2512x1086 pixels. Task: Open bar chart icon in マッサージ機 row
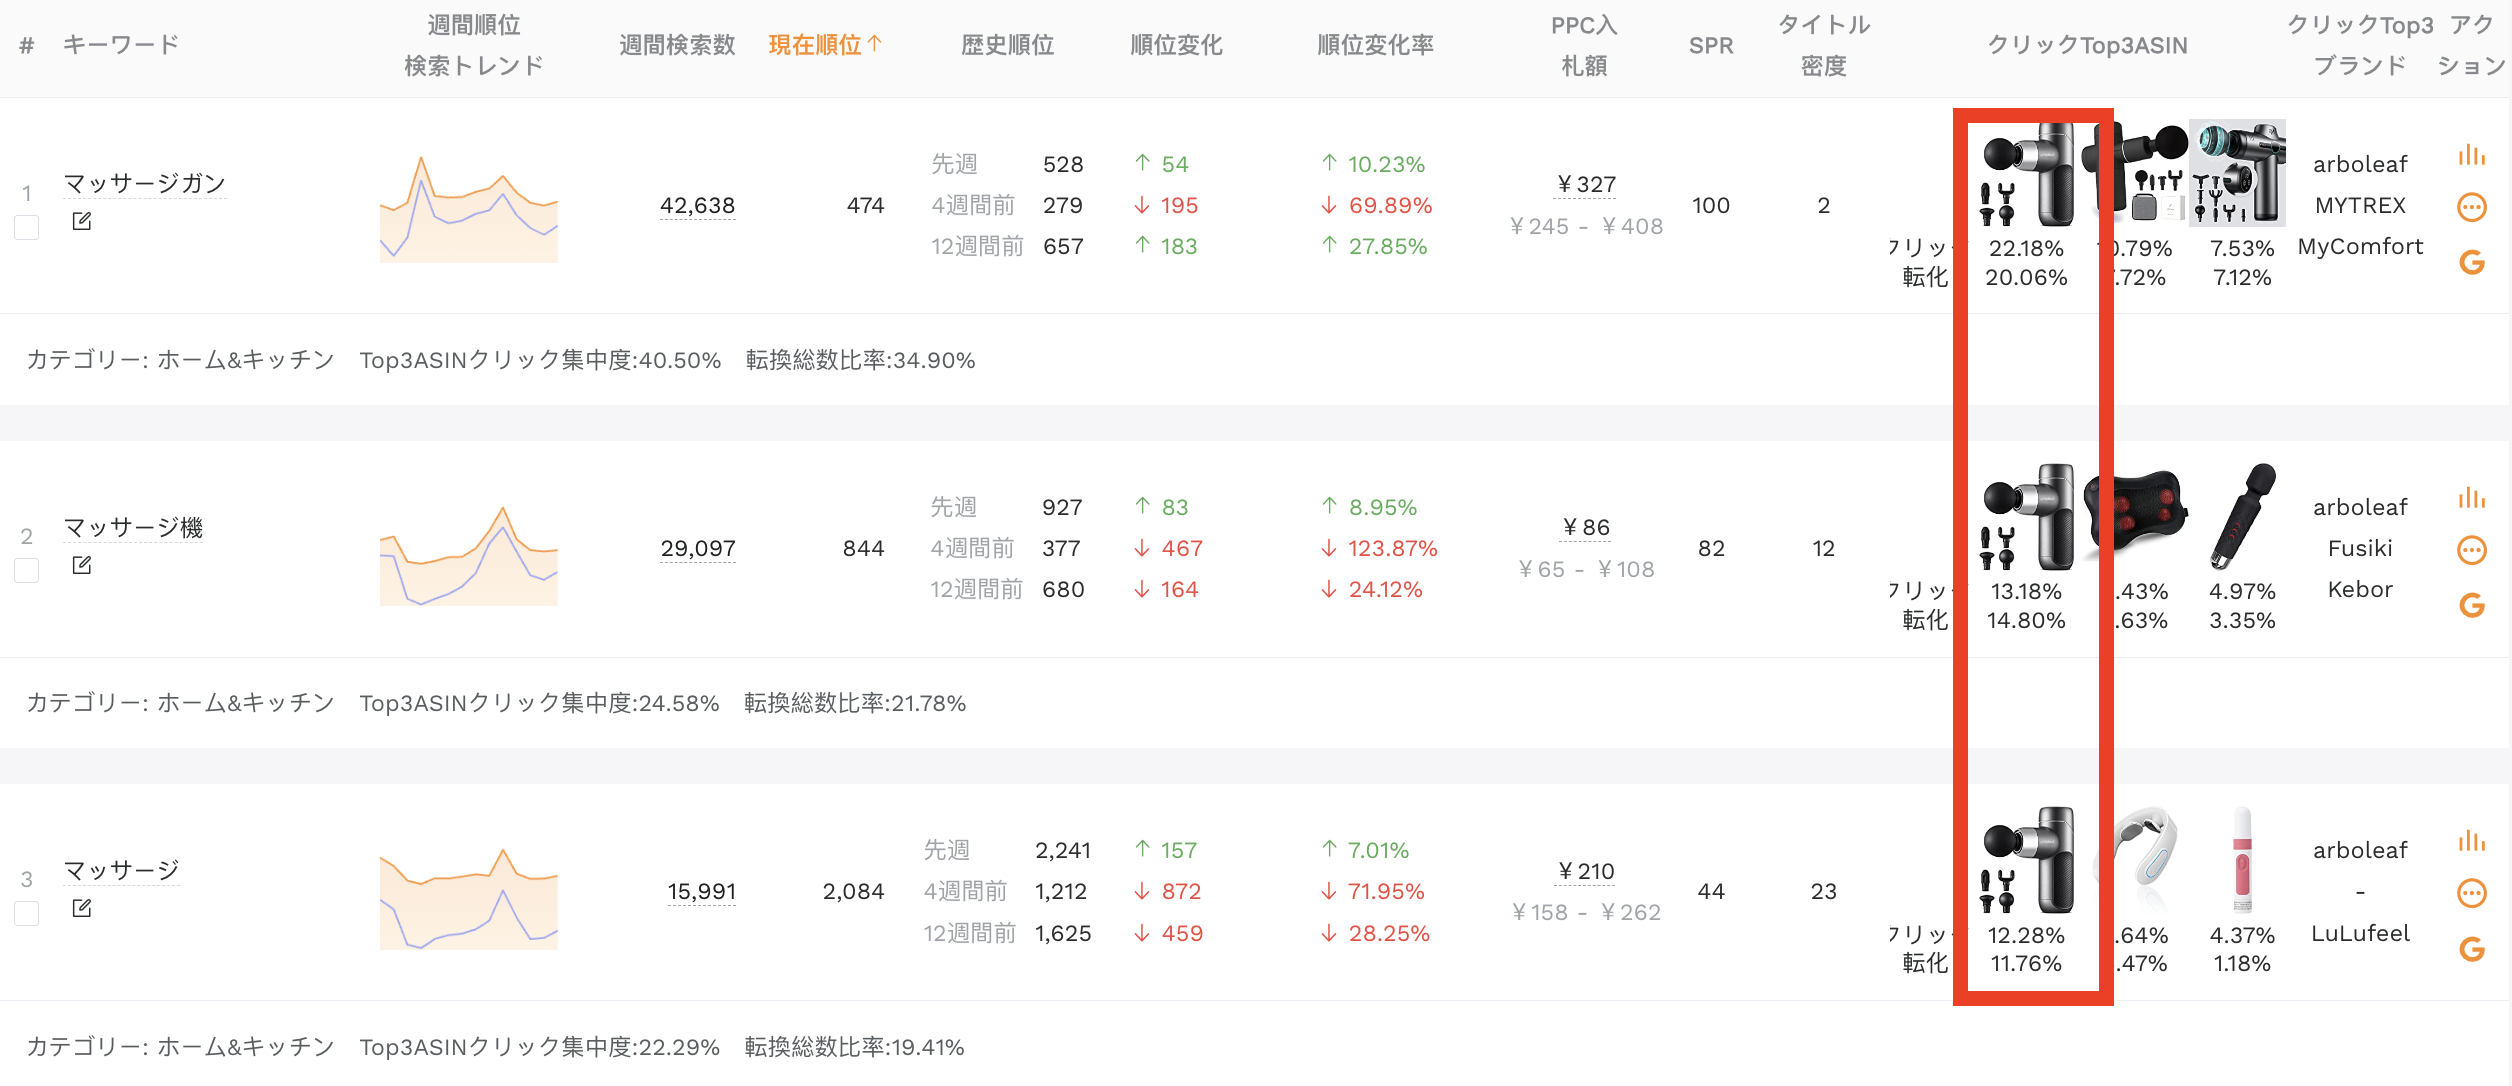tap(2471, 498)
